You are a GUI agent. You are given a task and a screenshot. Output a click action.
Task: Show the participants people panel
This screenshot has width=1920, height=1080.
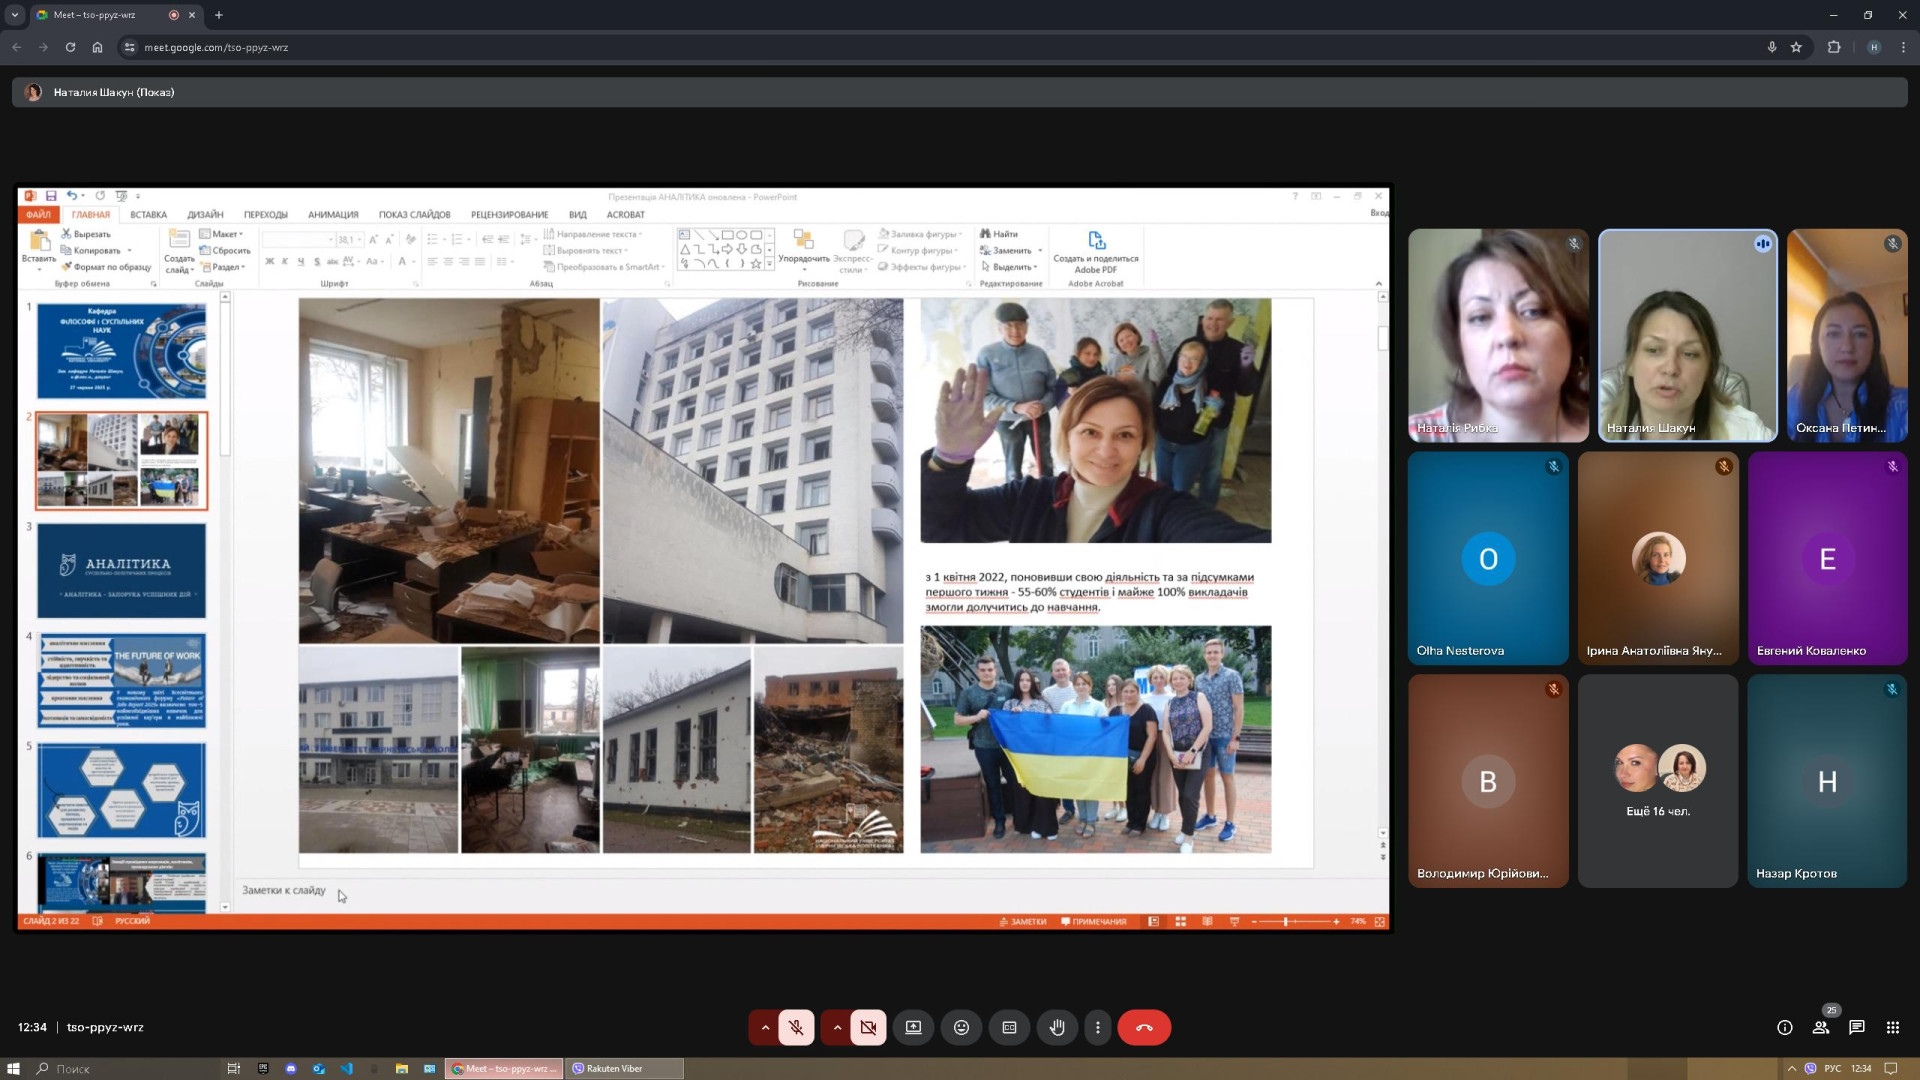pyautogui.click(x=1821, y=1027)
